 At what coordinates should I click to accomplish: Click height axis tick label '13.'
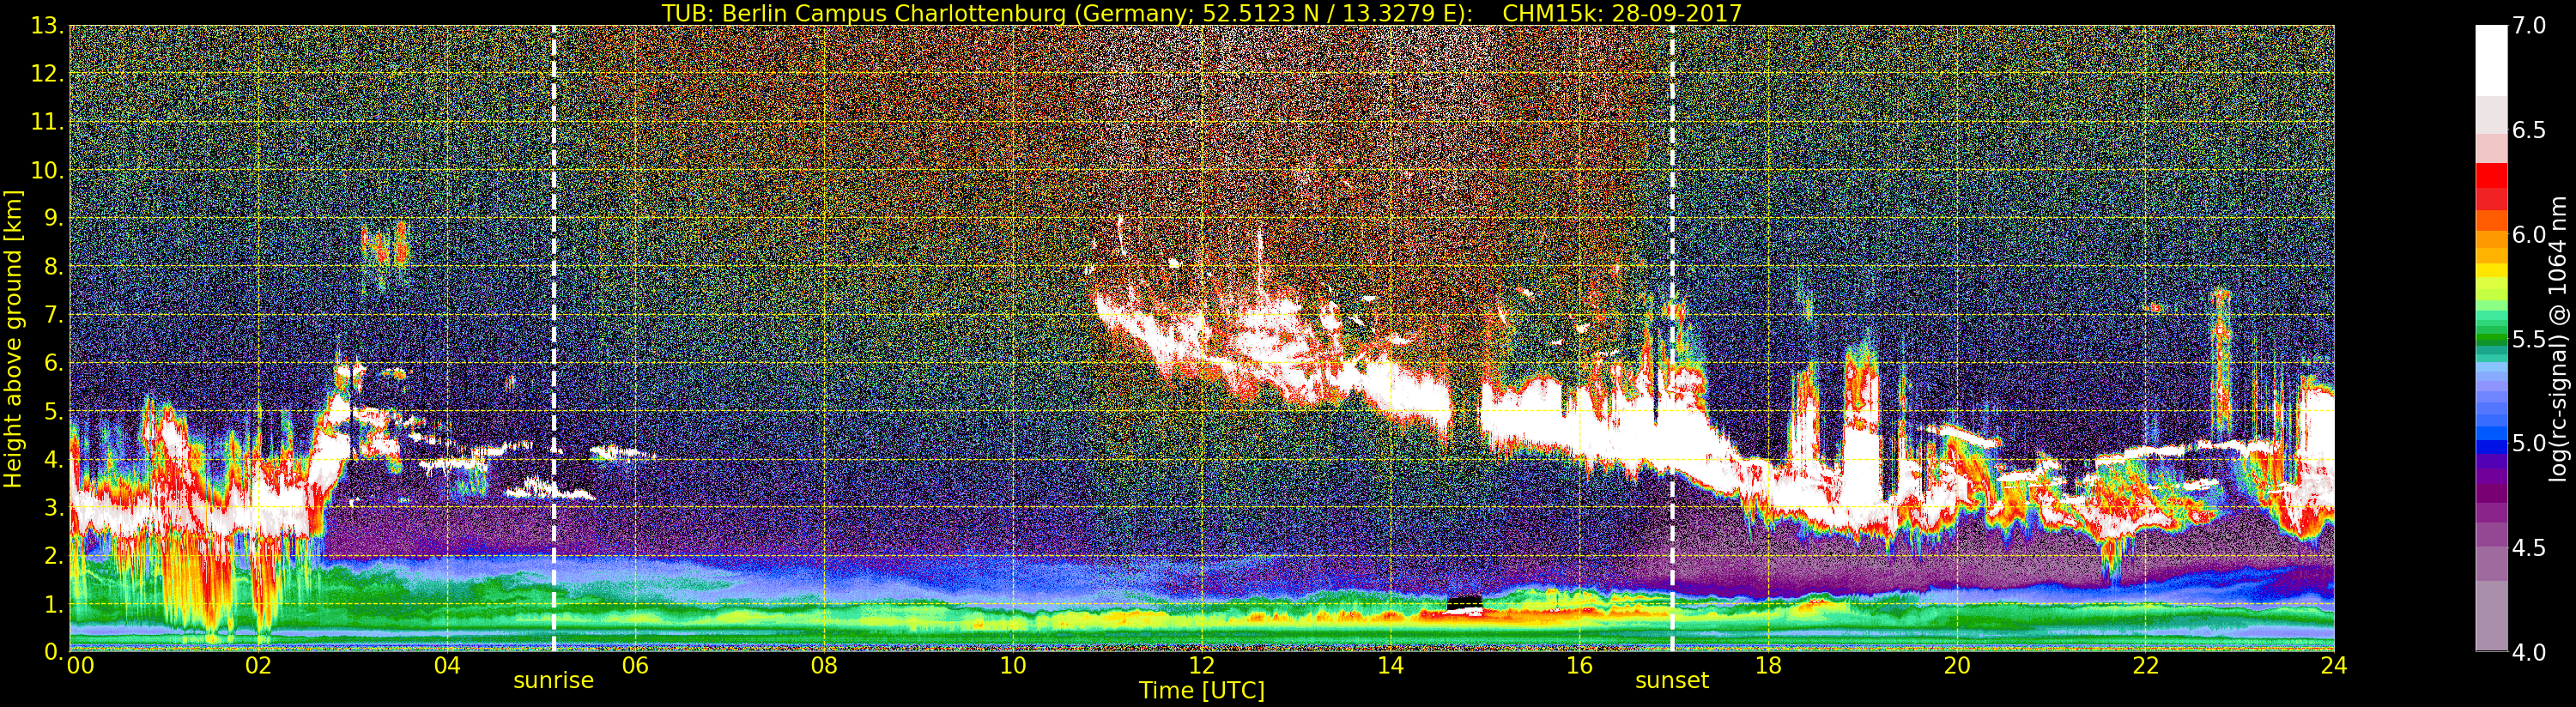47,26
